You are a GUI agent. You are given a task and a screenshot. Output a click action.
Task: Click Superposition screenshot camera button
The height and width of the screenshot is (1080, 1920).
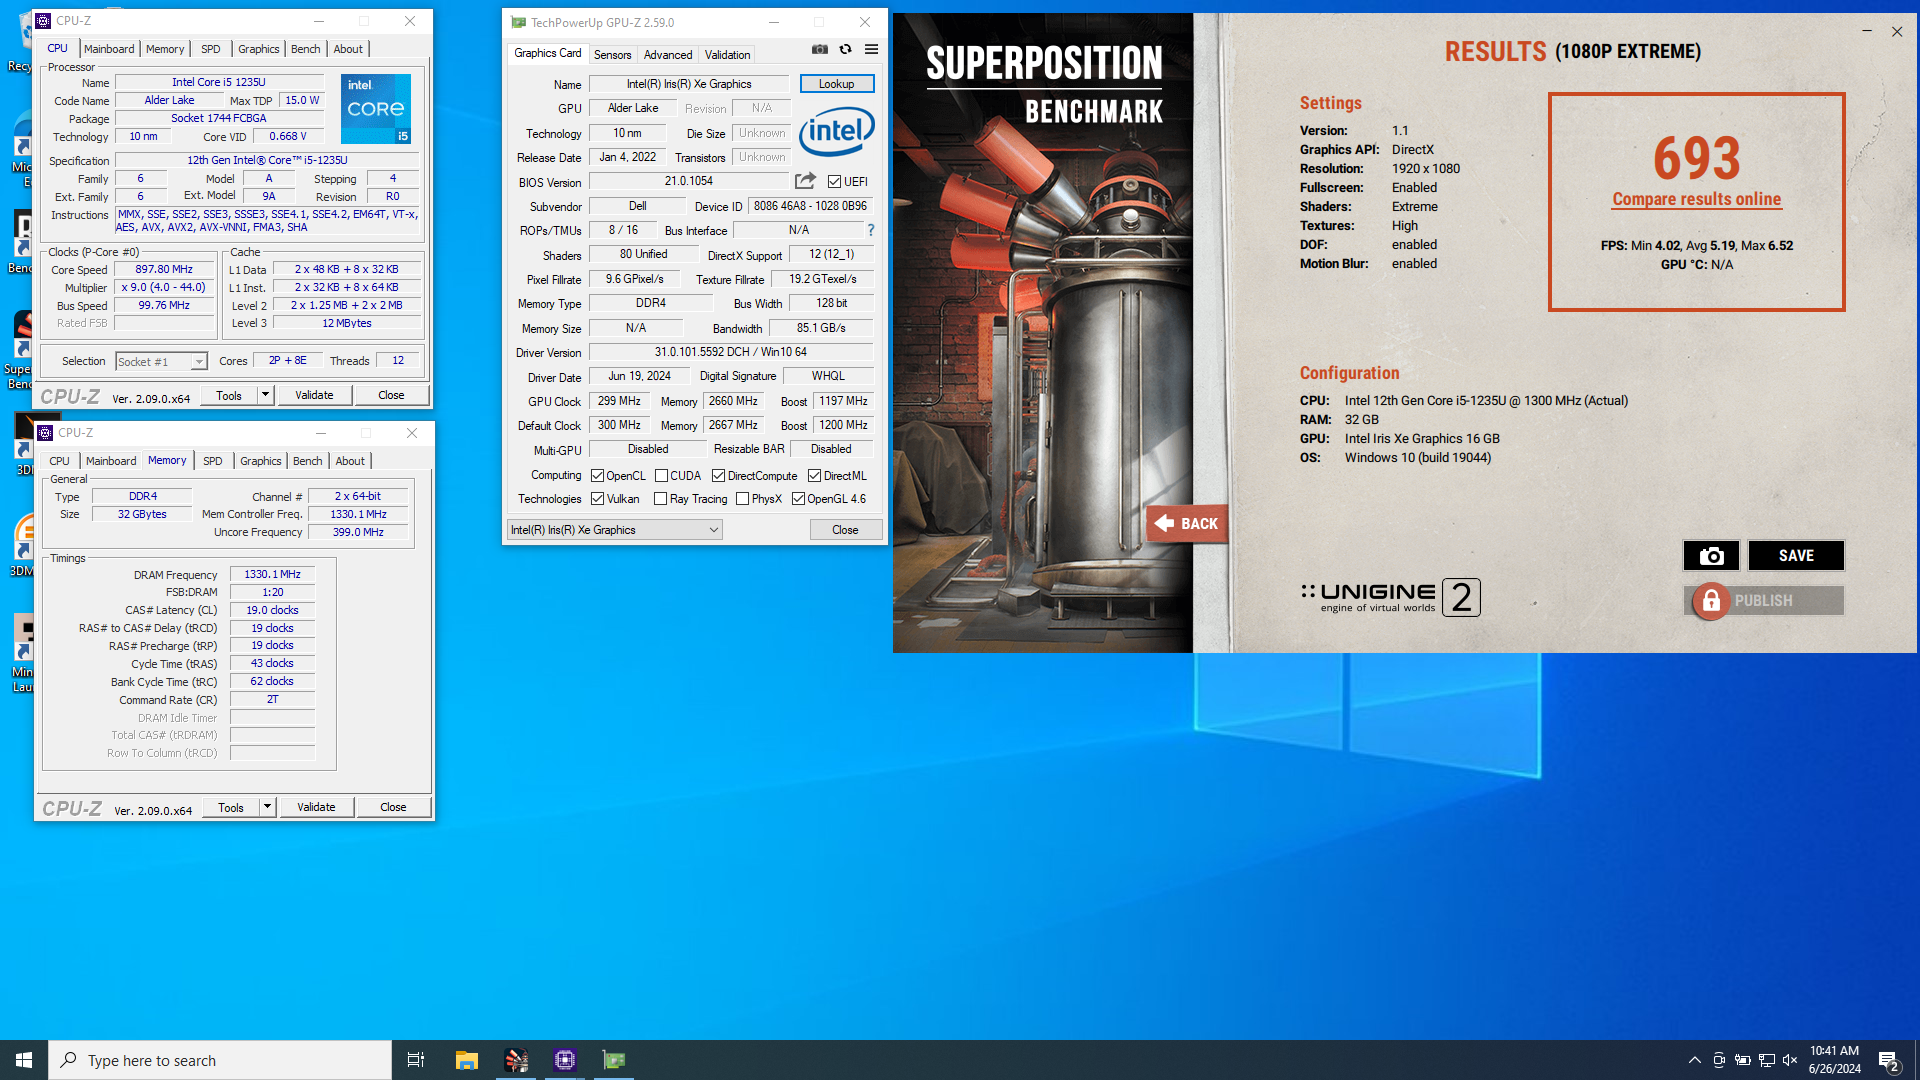click(x=1711, y=556)
